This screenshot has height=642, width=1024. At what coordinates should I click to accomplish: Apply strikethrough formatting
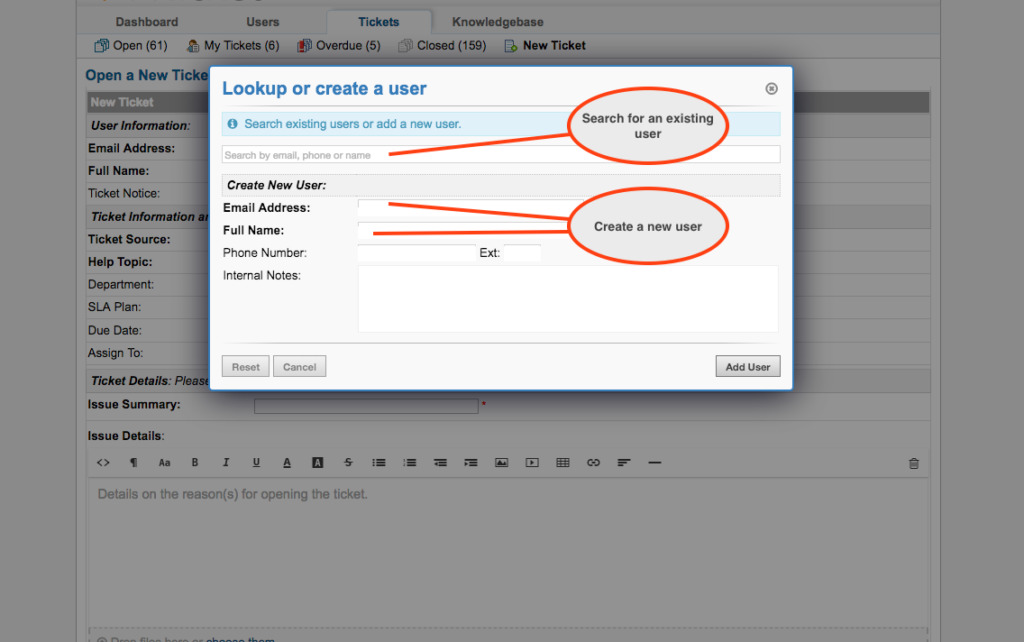pos(348,462)
